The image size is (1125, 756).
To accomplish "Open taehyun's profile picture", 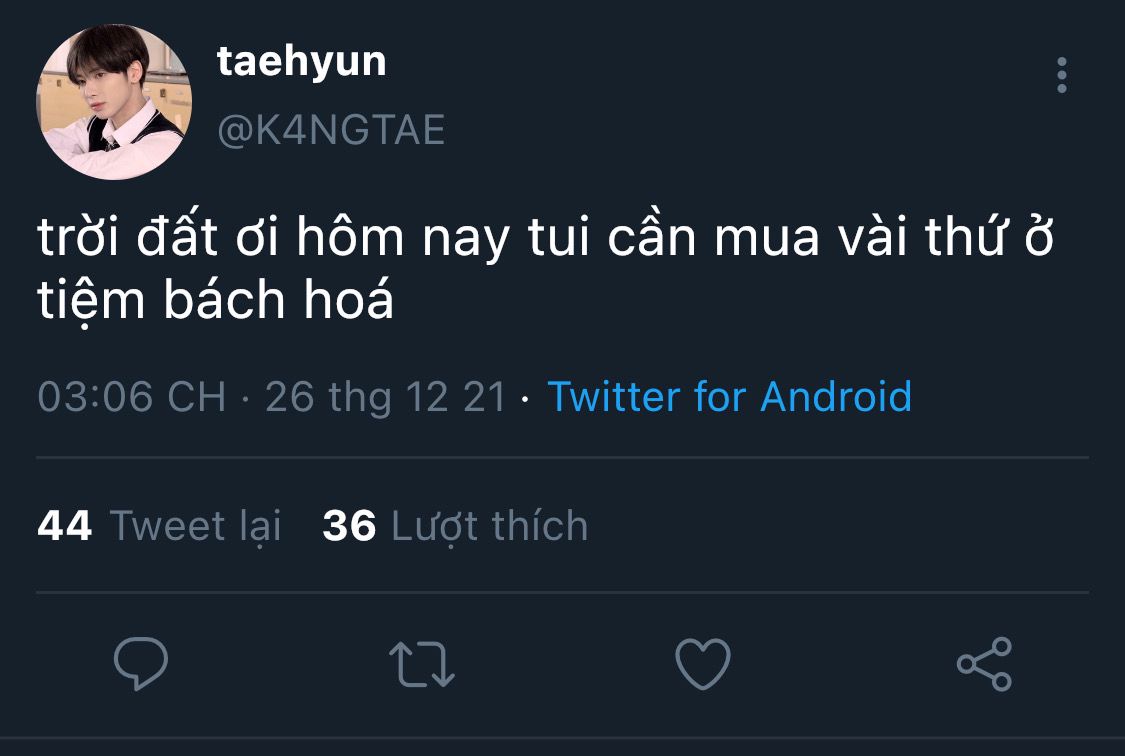I will pyautogui.click(x=114, y=101).
